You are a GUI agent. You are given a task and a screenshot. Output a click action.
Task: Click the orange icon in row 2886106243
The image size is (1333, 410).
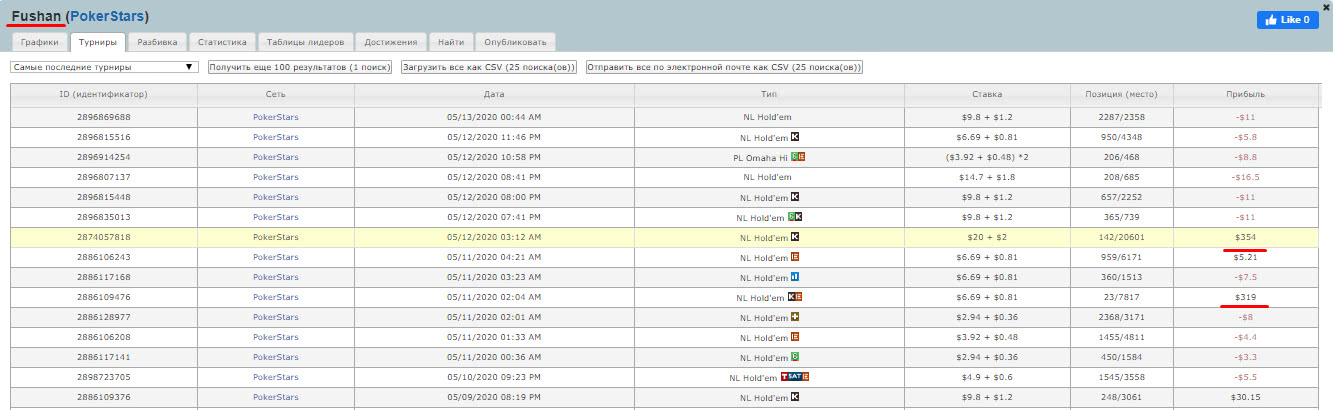click(x=796, y=256)
